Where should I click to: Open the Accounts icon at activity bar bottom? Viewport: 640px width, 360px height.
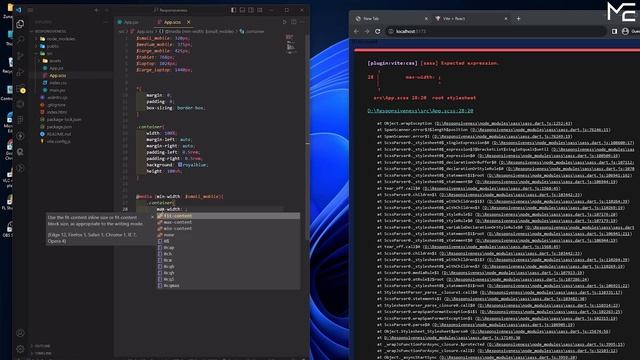pyautogui.click(x=20, y=333)
